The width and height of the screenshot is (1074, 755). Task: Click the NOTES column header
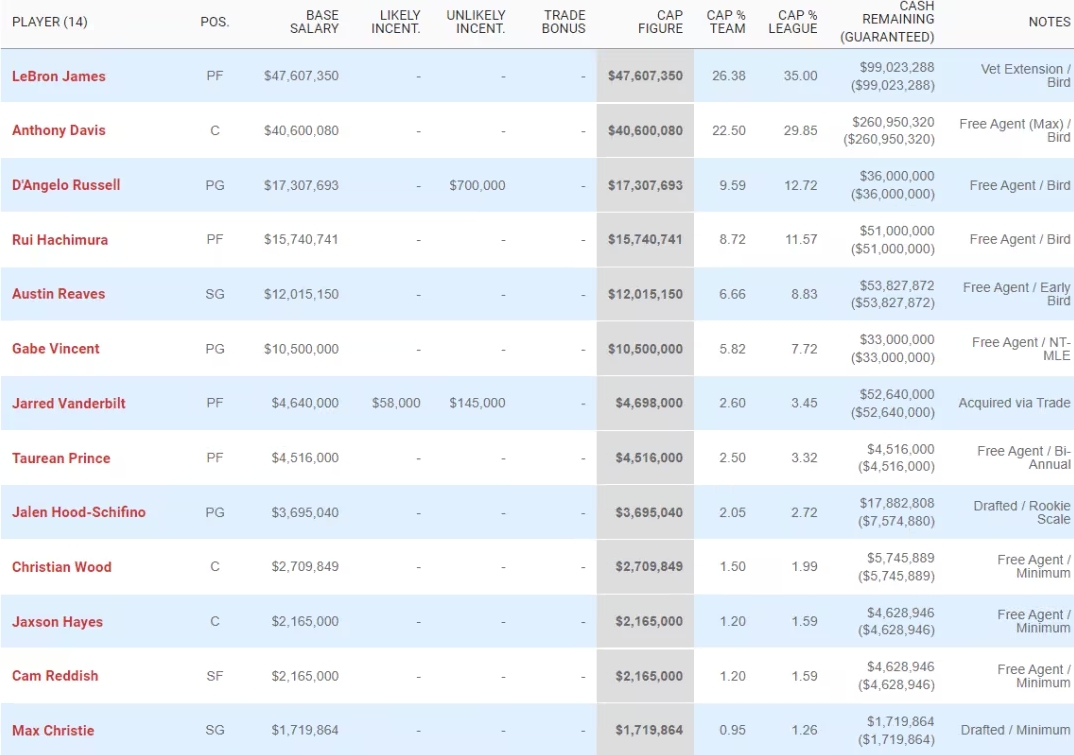point(1049,22)
